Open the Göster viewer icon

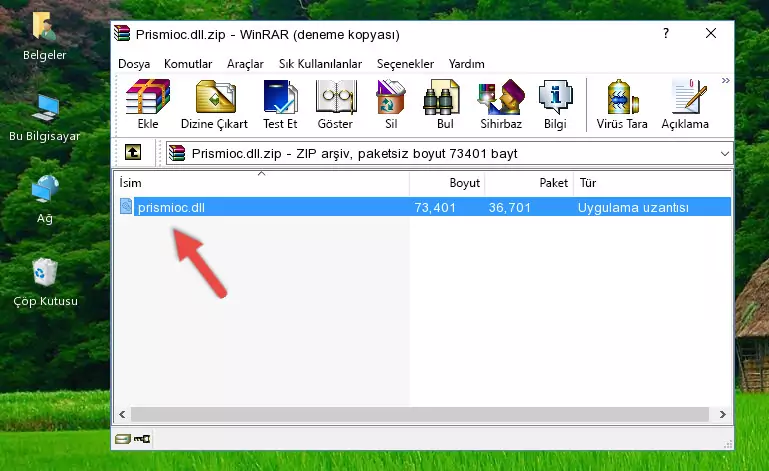point(335,104)
